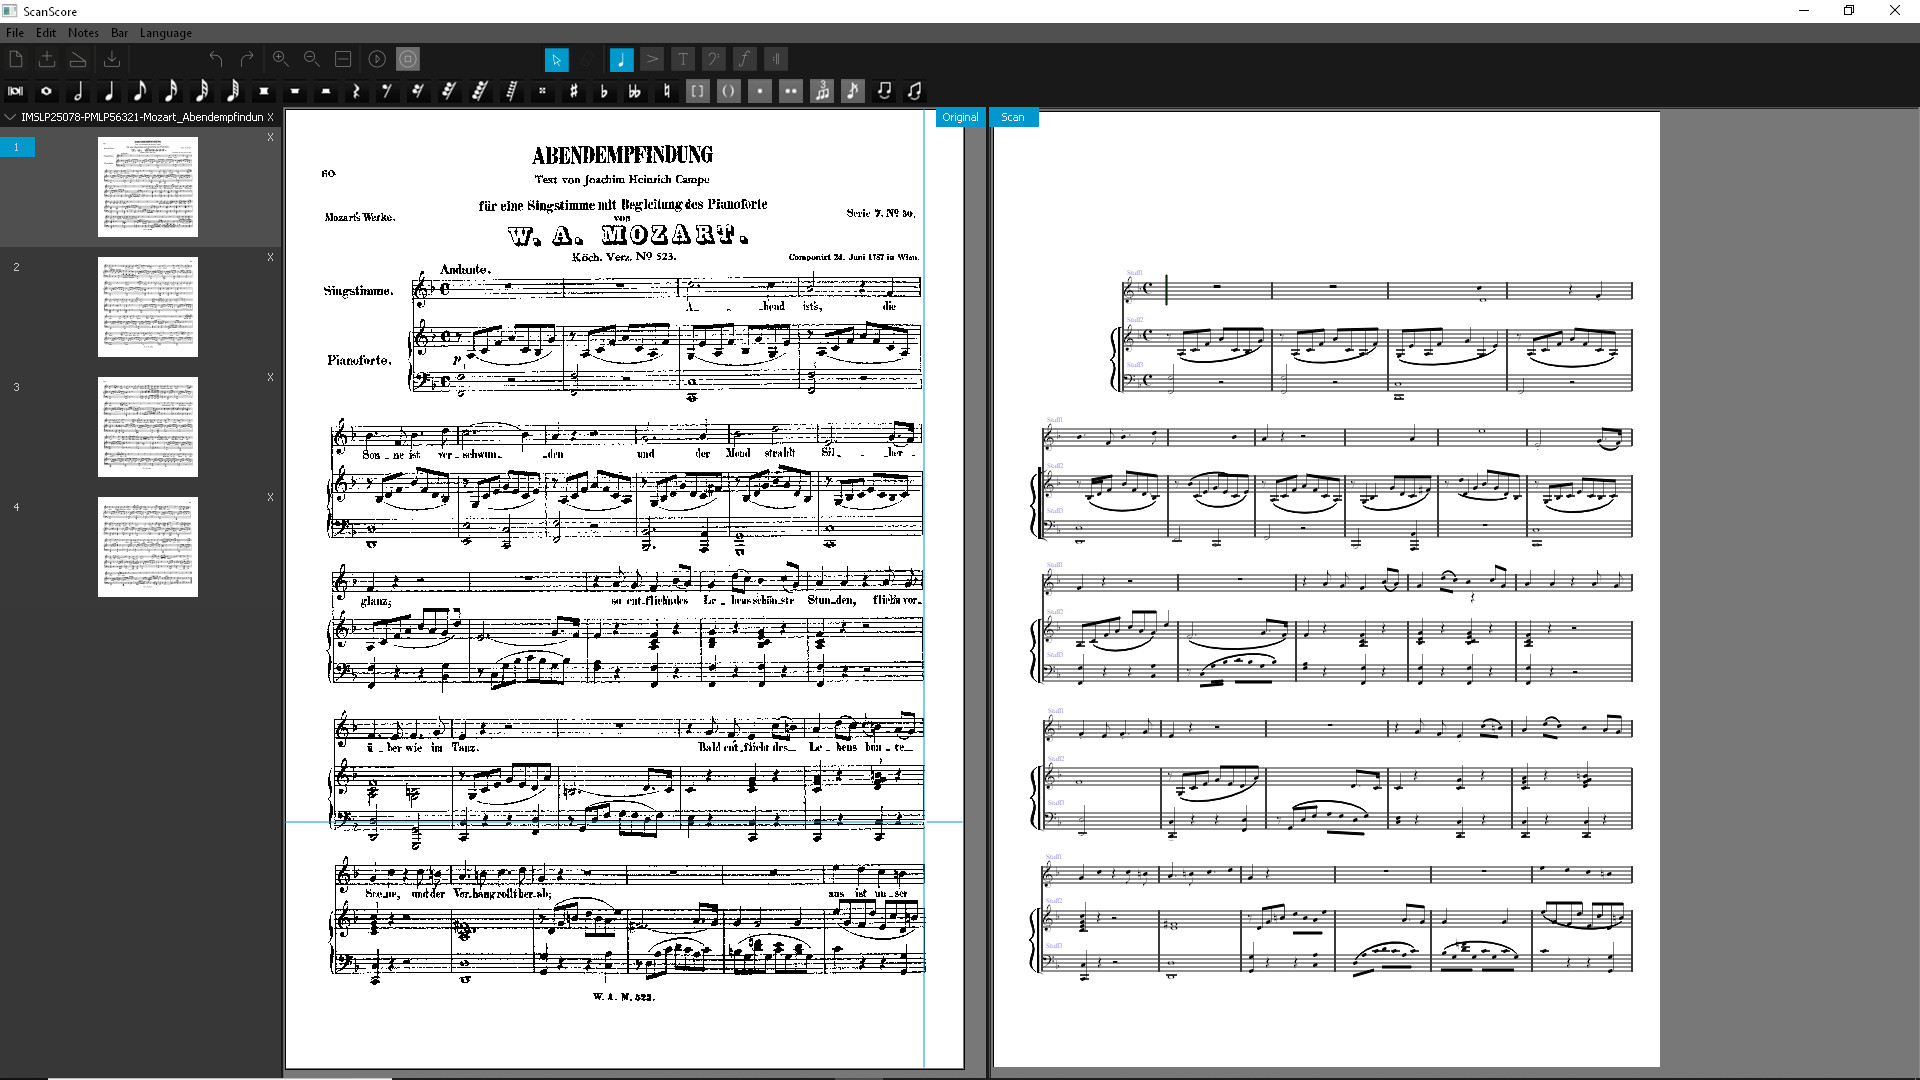
Task: Click the Original view label
Action: coord(960,117)
